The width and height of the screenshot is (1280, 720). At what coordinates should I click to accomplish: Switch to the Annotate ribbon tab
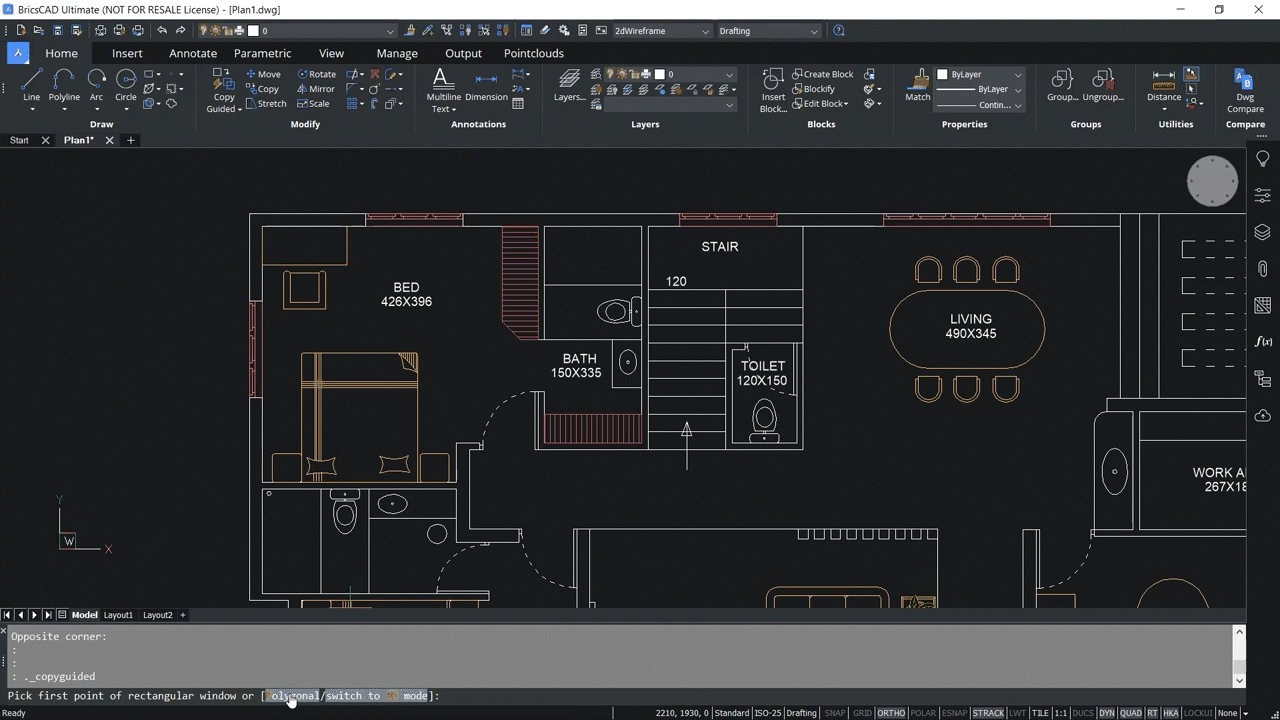tap(192, 53)
